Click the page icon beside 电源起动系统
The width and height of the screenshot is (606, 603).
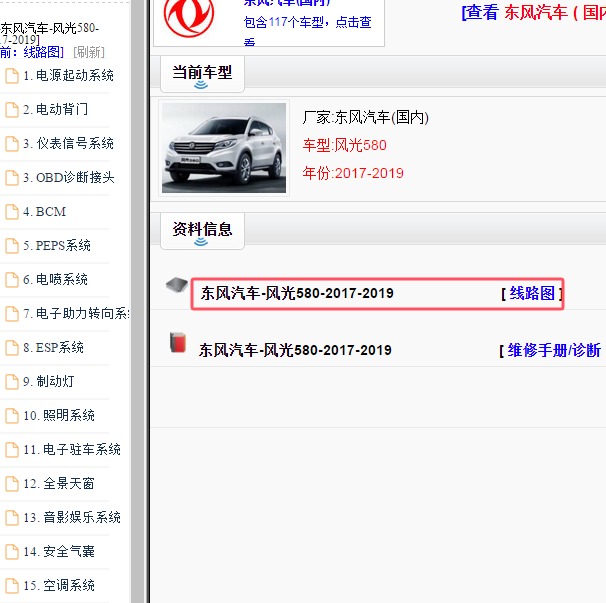[12, 75]
